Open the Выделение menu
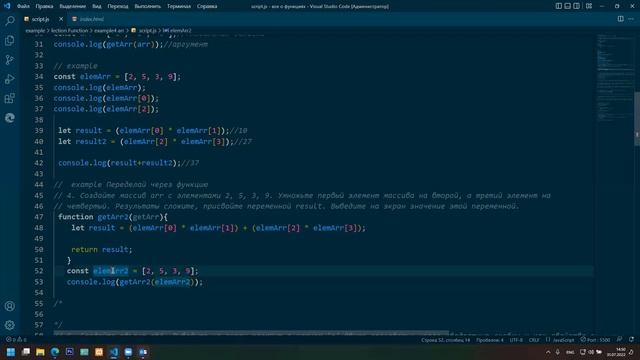Screen dimensions: 640x360 (73, 6)
